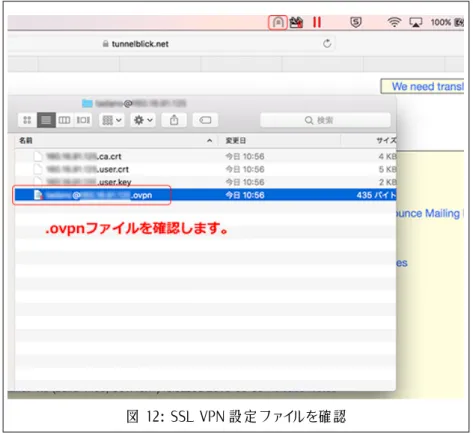Open the Wi-Fi status menu
The image size is (473, 433).
pos(394,22)
